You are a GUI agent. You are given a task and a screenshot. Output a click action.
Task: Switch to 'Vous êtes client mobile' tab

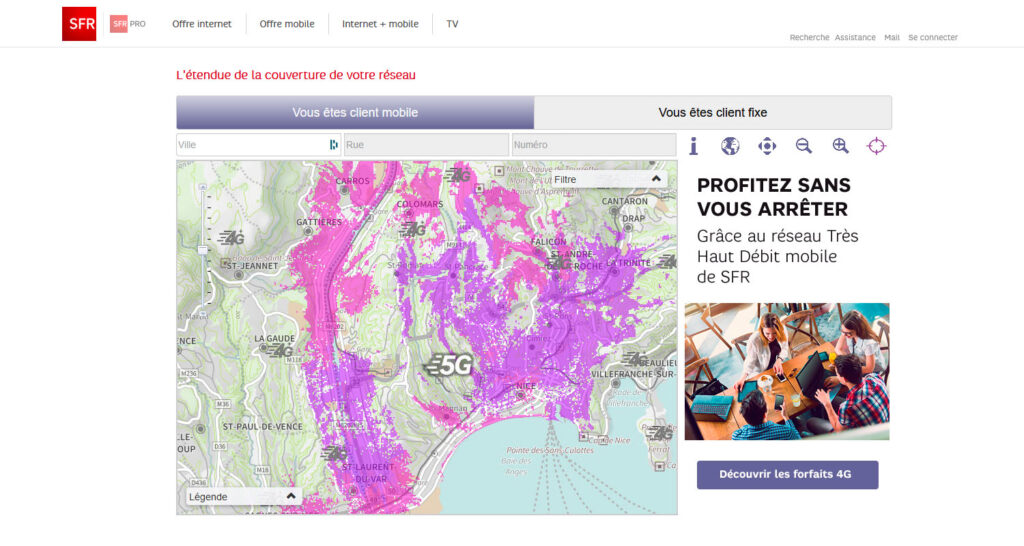click(x=355, y=112)
